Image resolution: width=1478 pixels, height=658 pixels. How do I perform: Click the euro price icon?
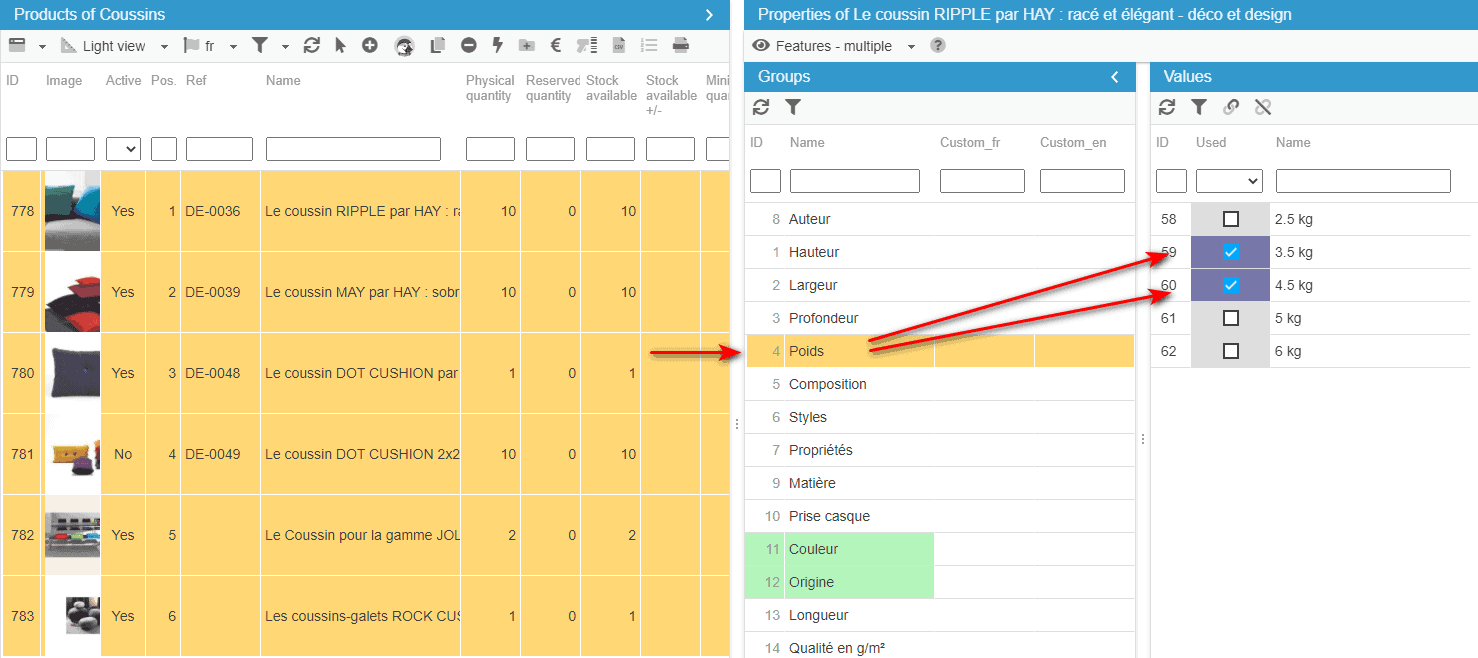(x=556, y=46)
